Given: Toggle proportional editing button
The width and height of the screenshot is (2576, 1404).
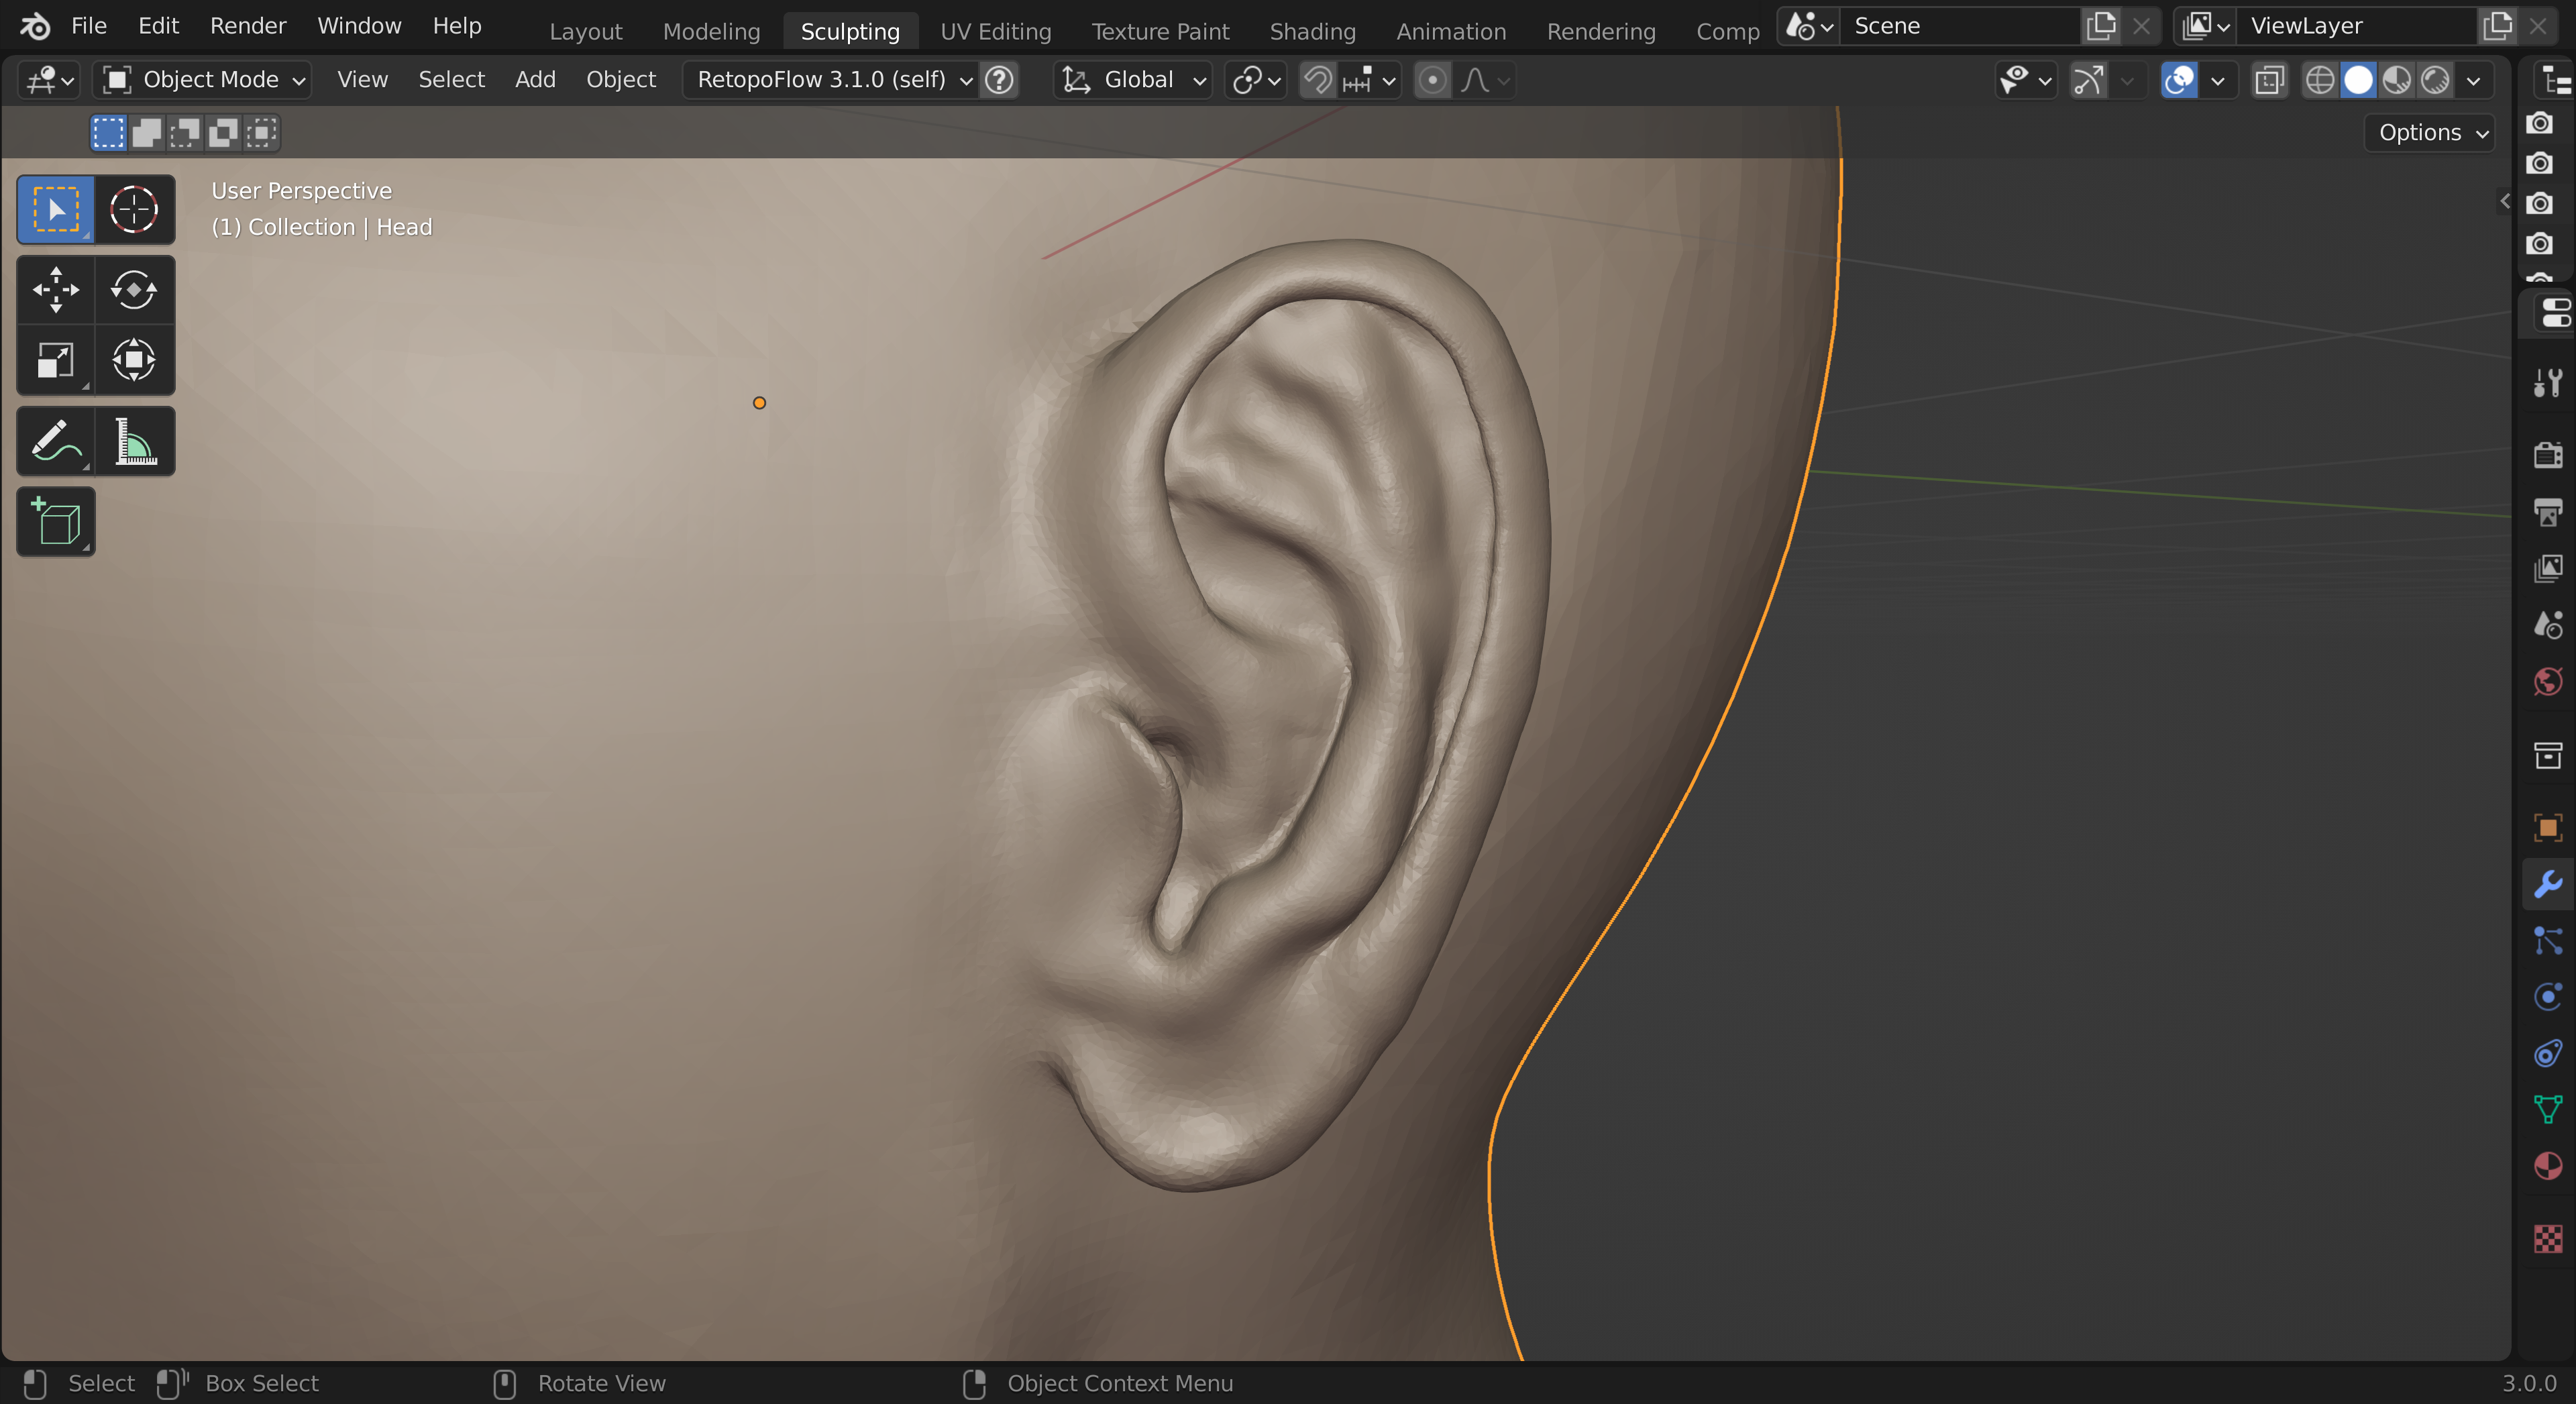Looking at the screenshot, I should point(1432,80).
